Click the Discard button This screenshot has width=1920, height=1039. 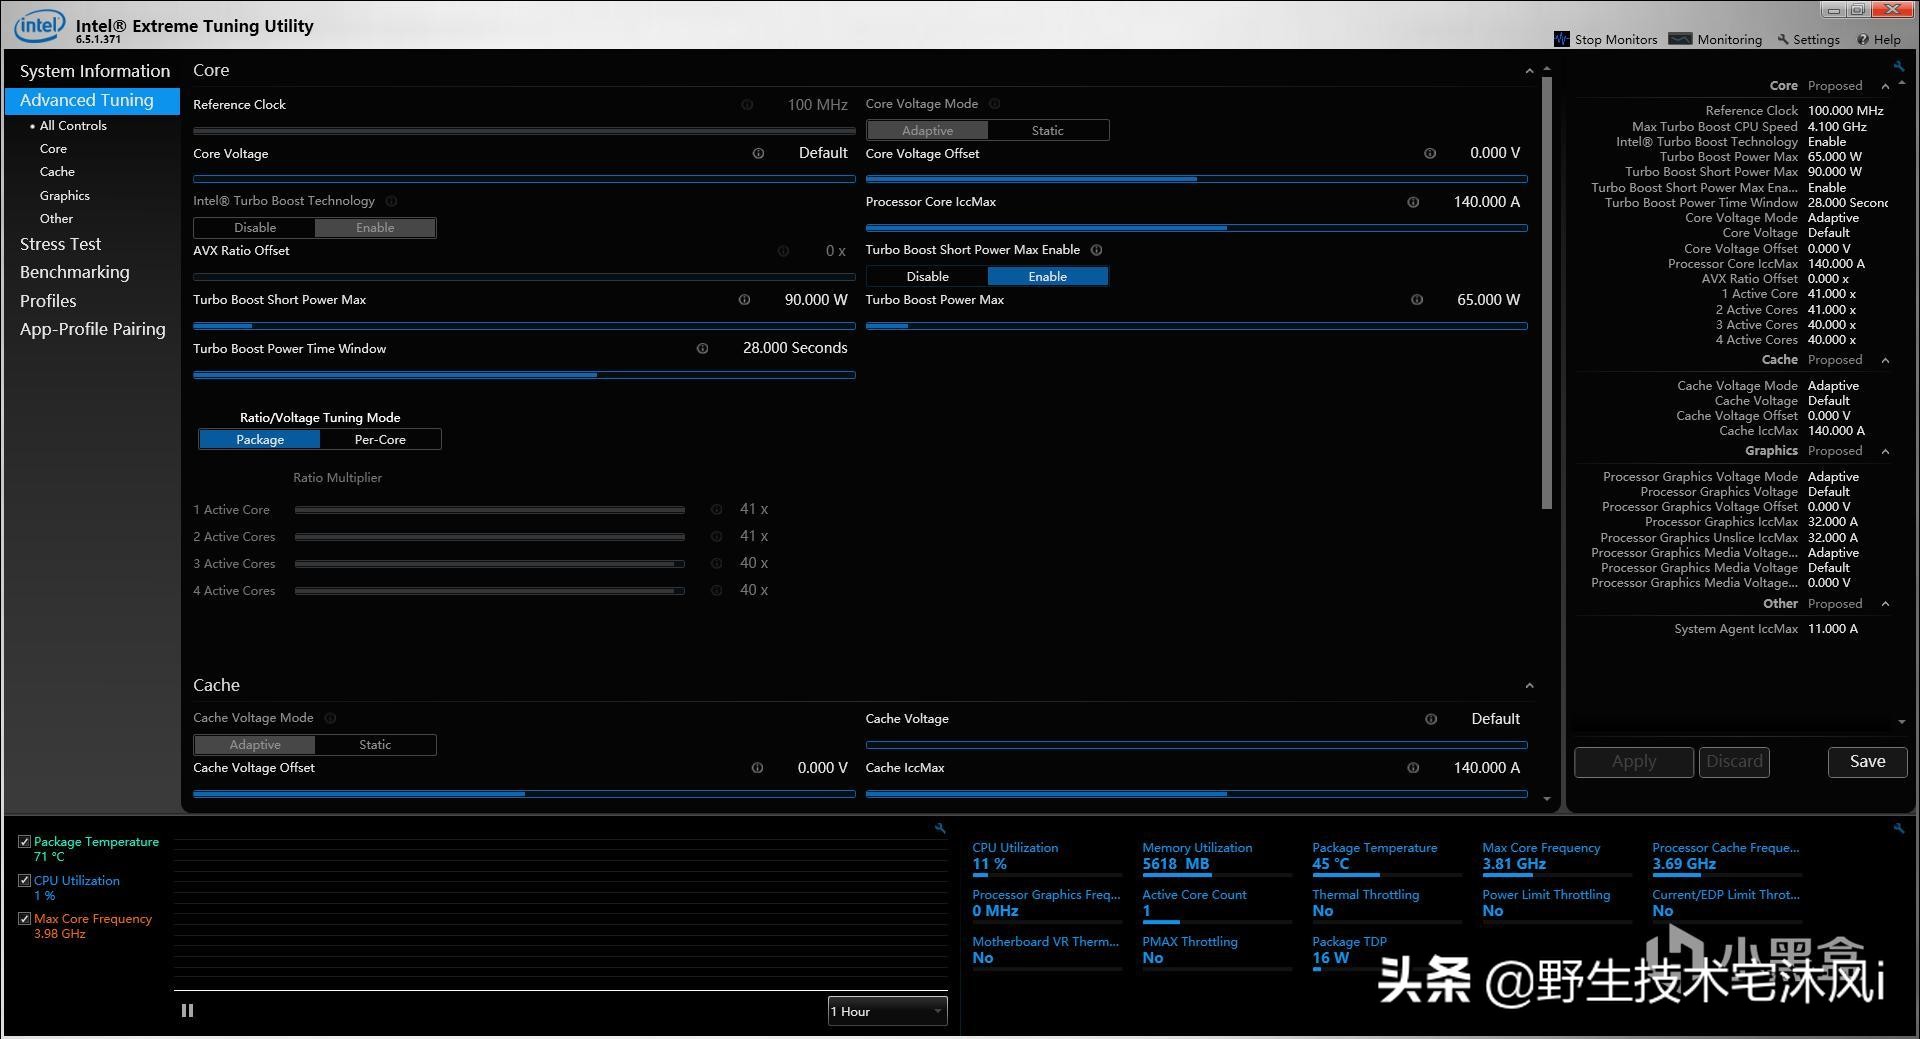[x=1734, y=762]
